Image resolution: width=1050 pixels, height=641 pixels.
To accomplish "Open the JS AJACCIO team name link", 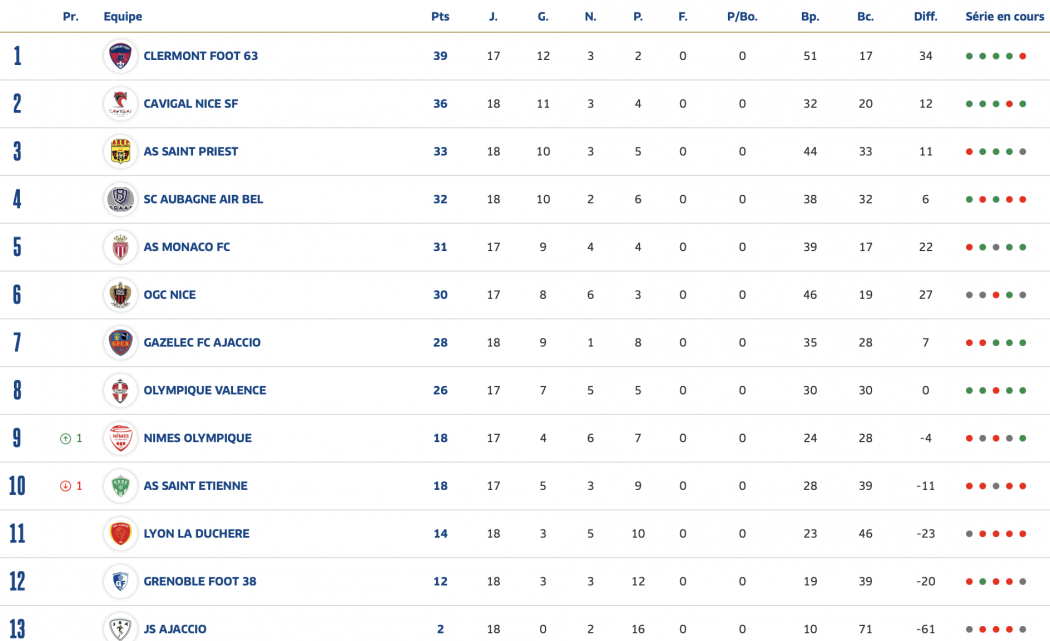I will tap(175, 629).
